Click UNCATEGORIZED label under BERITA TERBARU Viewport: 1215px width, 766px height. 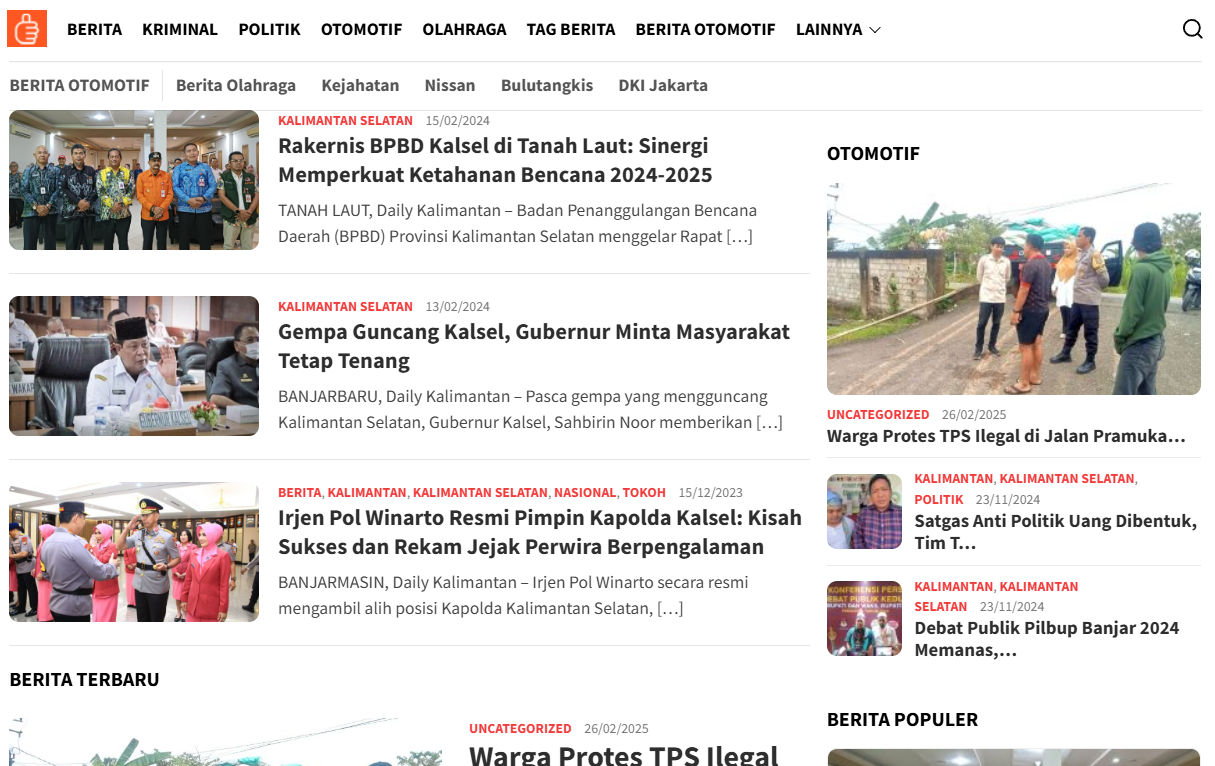(520, 728)
